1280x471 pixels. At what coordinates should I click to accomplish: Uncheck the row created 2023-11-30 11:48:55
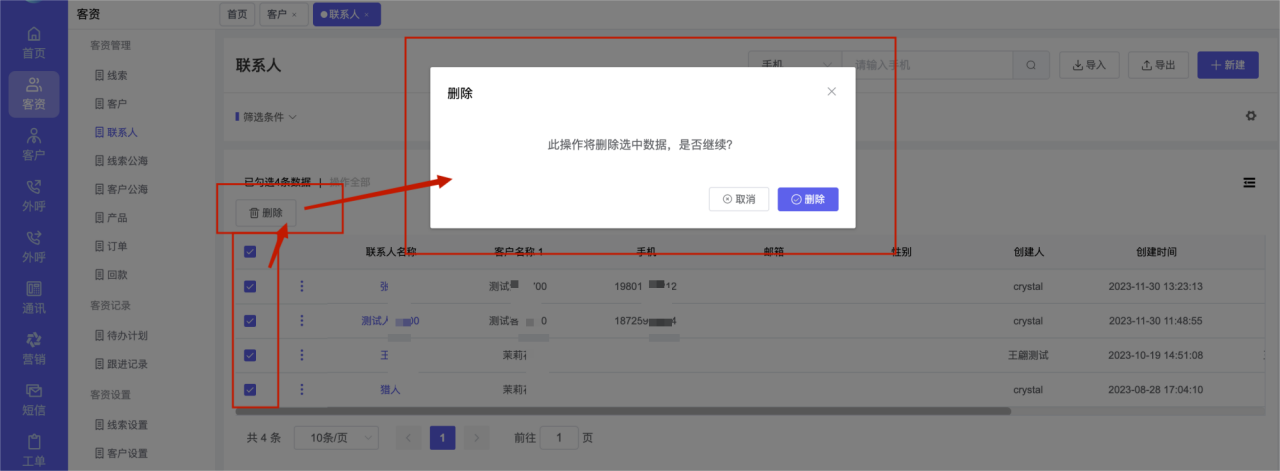pyautogui.click(x=250, y=321)
